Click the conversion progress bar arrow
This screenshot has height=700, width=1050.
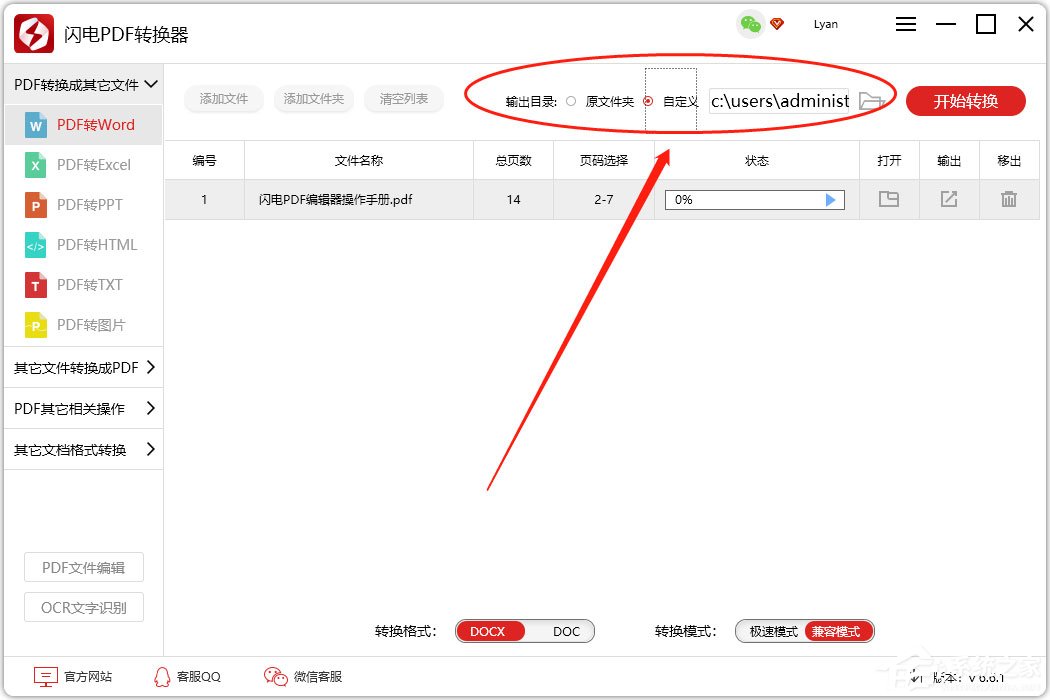pyautogui.click(x=830, y=199)
